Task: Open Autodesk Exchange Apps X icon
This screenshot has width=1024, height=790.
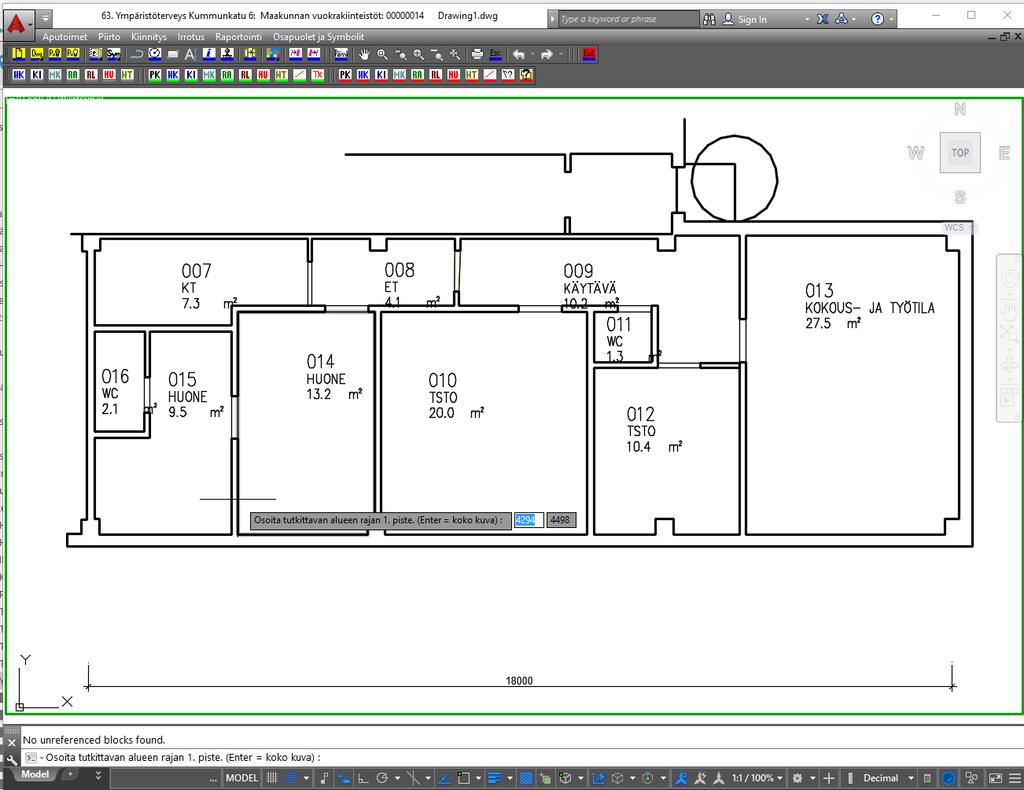Action: tap(823, 19)
